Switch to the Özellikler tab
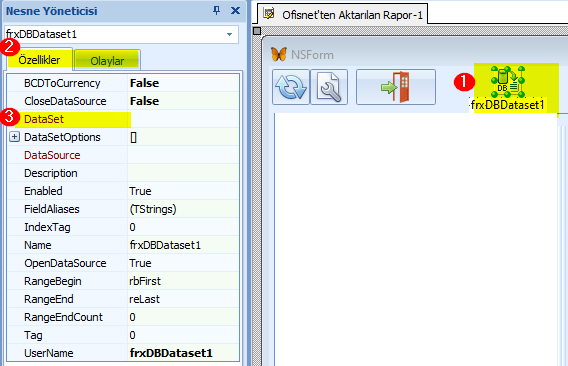 point(39,60)
